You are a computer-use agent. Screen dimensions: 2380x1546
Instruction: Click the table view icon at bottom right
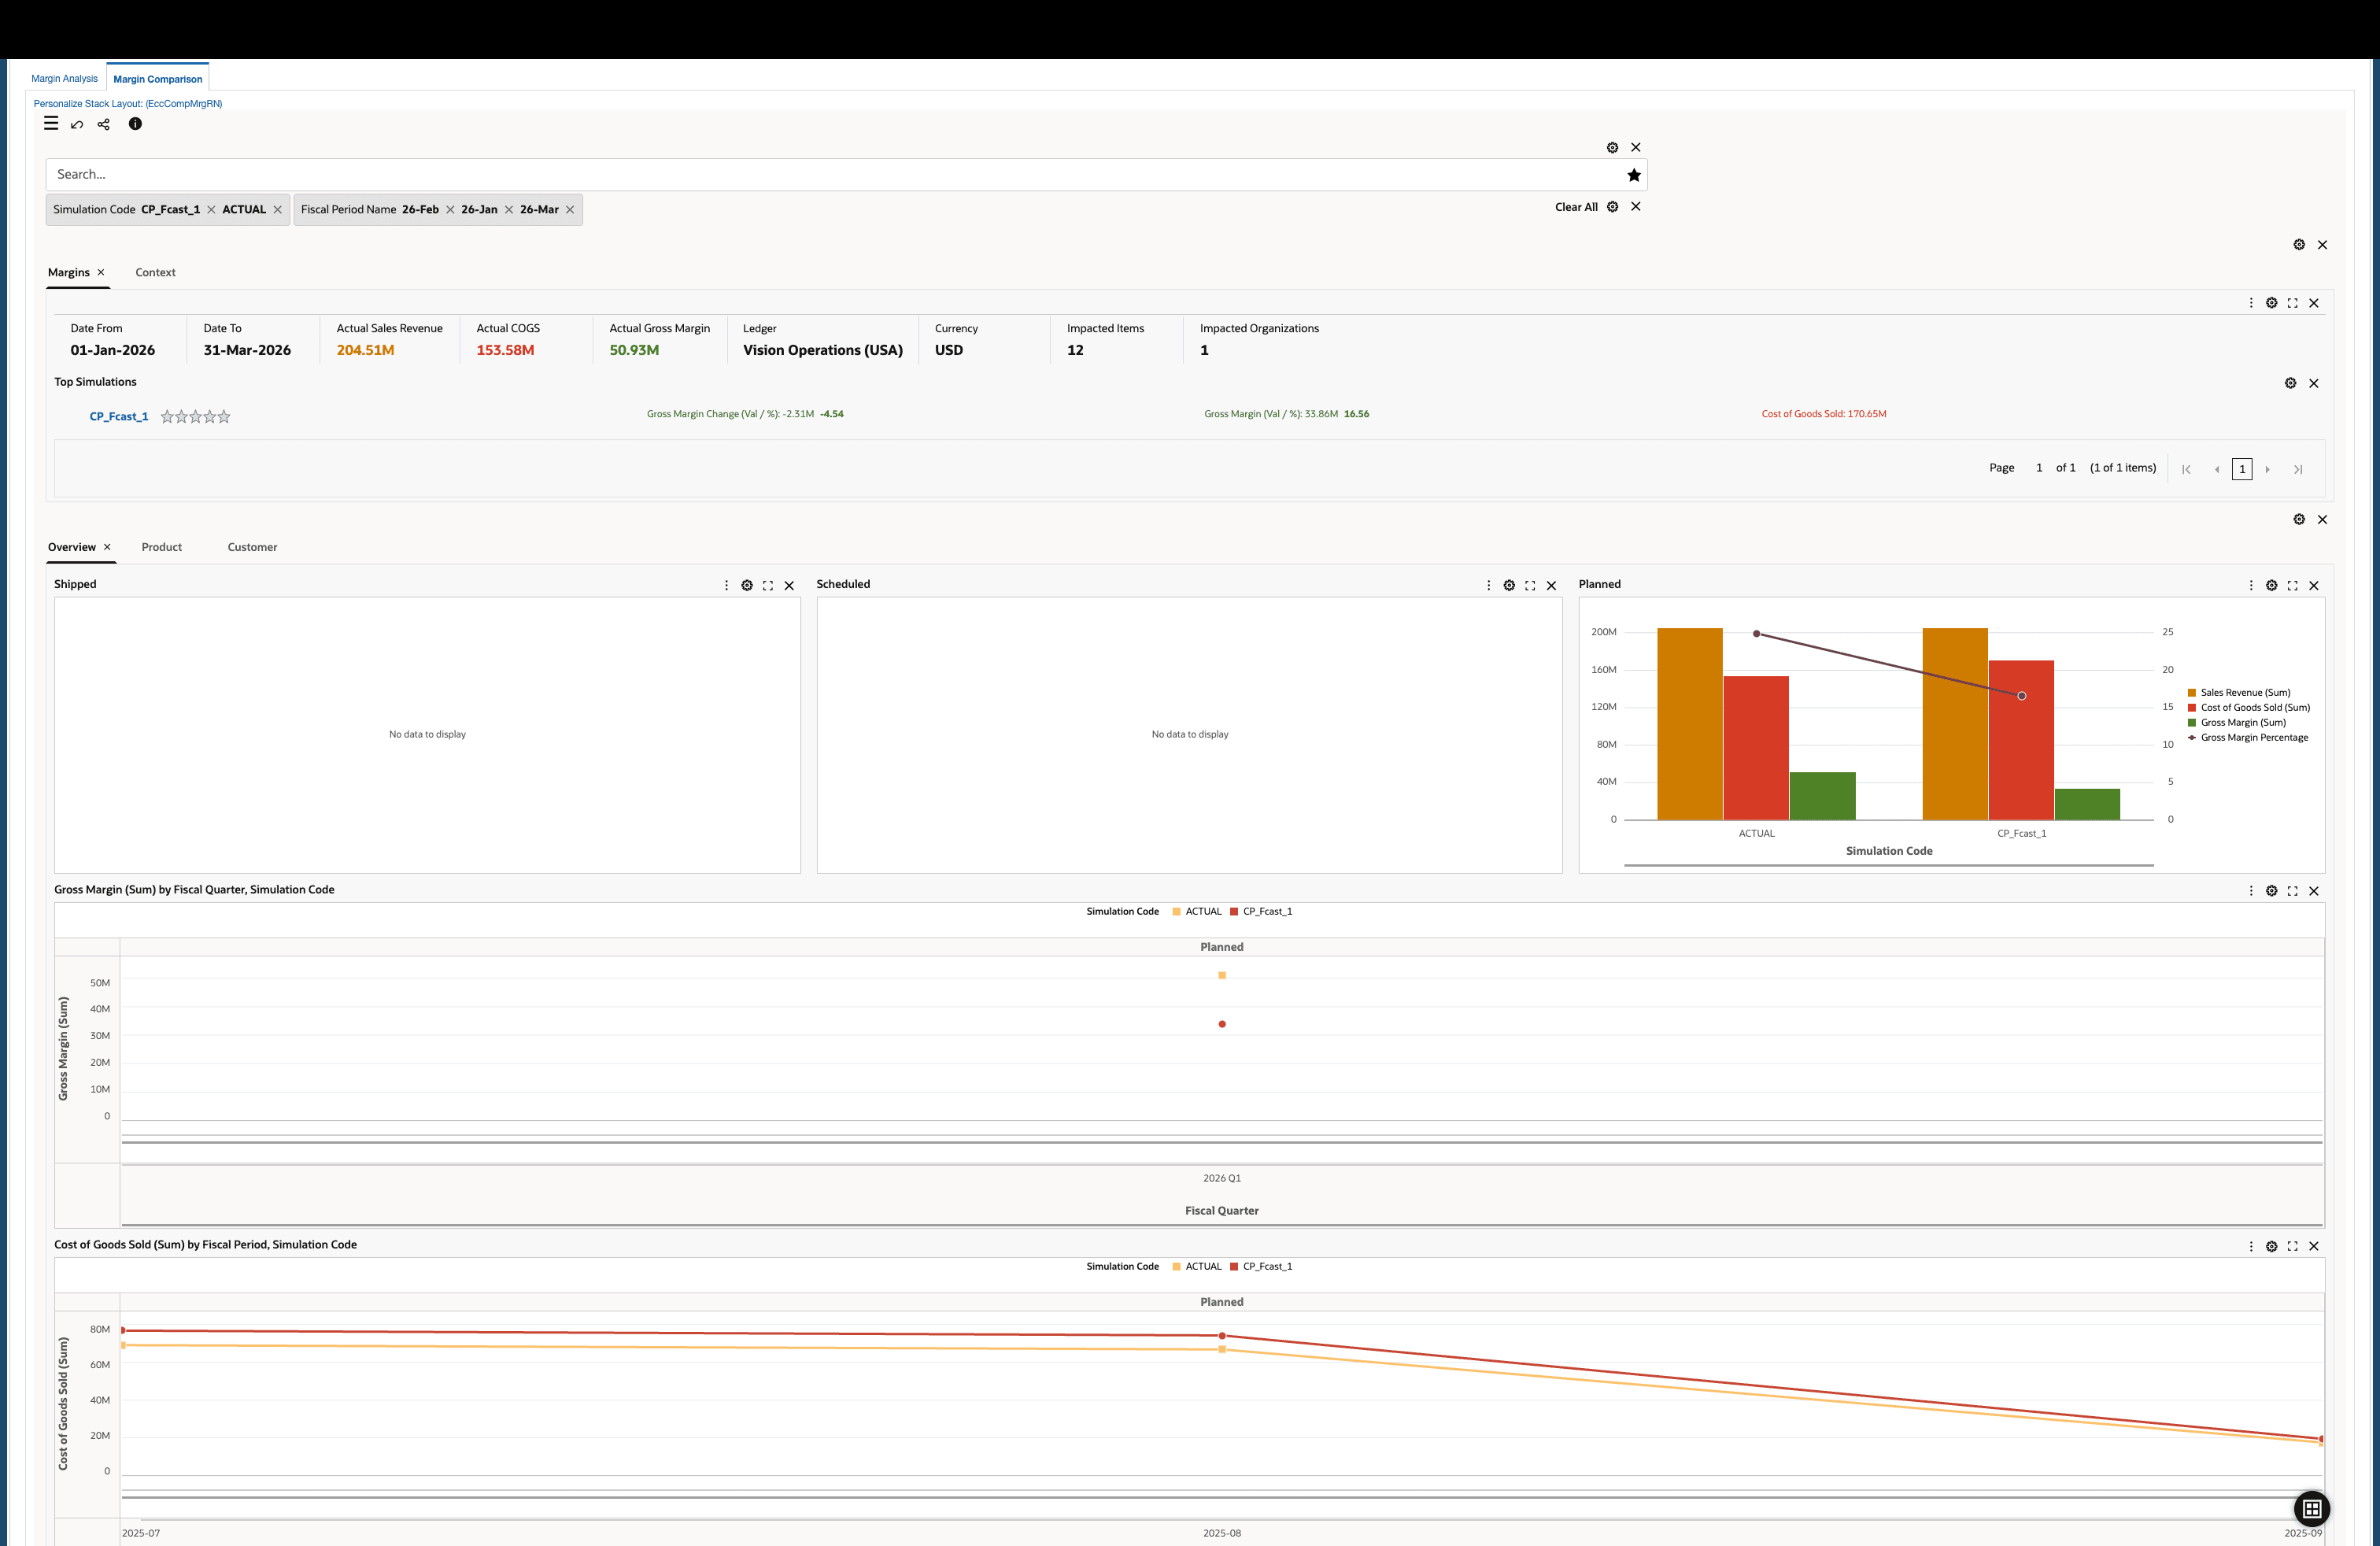(2311, 1509)
